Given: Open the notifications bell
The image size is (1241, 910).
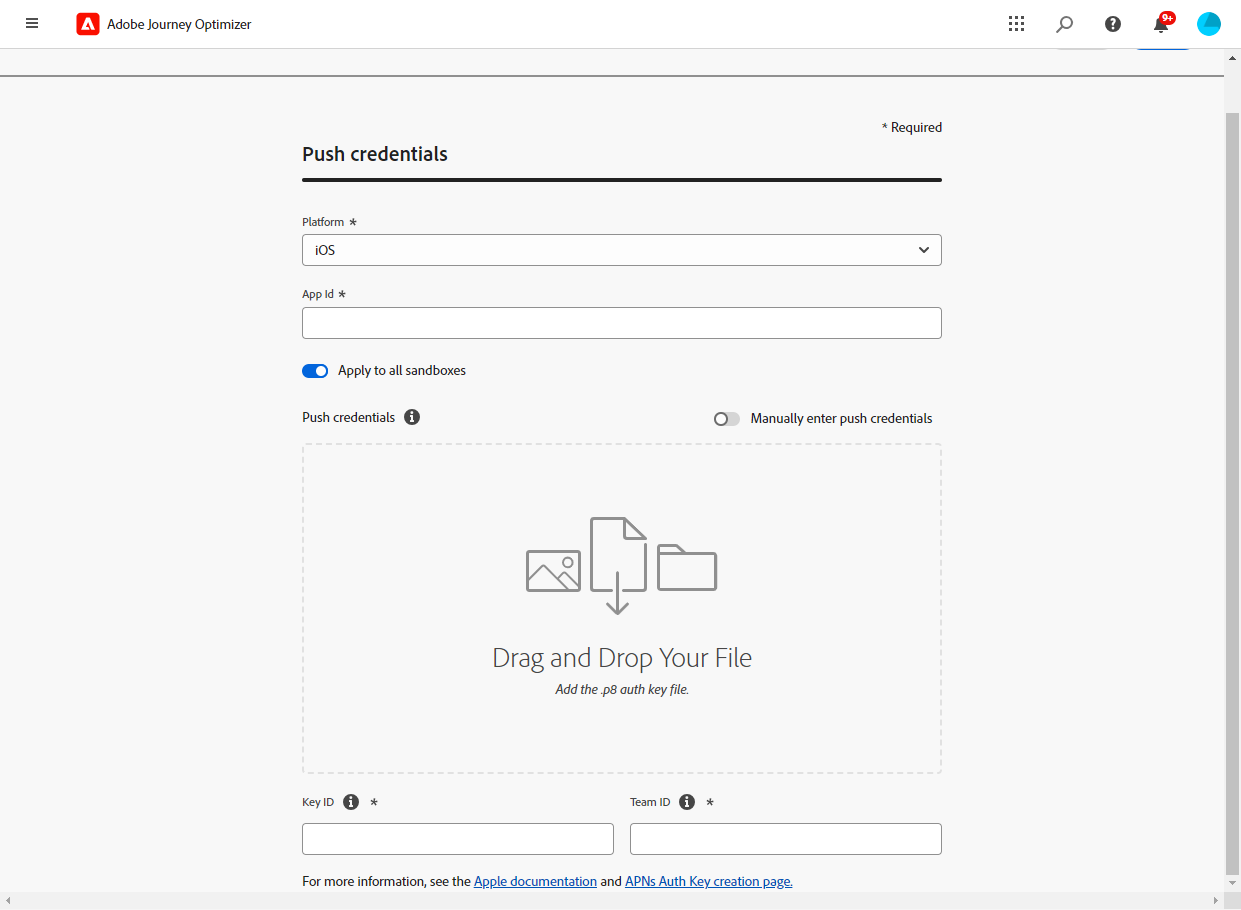Looking at the screenshot, I should [1161, 24].
